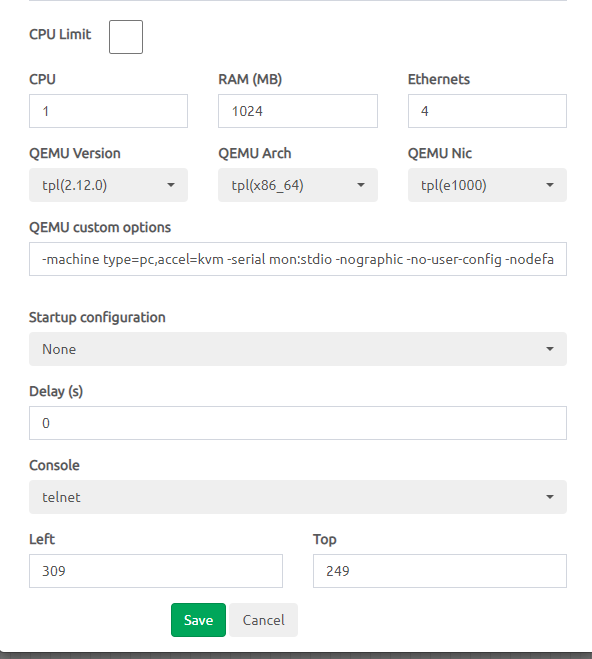Screen dimensions: 592x659
Task: Click the "Ethernets" label
Action: click(x=439, y=79)
